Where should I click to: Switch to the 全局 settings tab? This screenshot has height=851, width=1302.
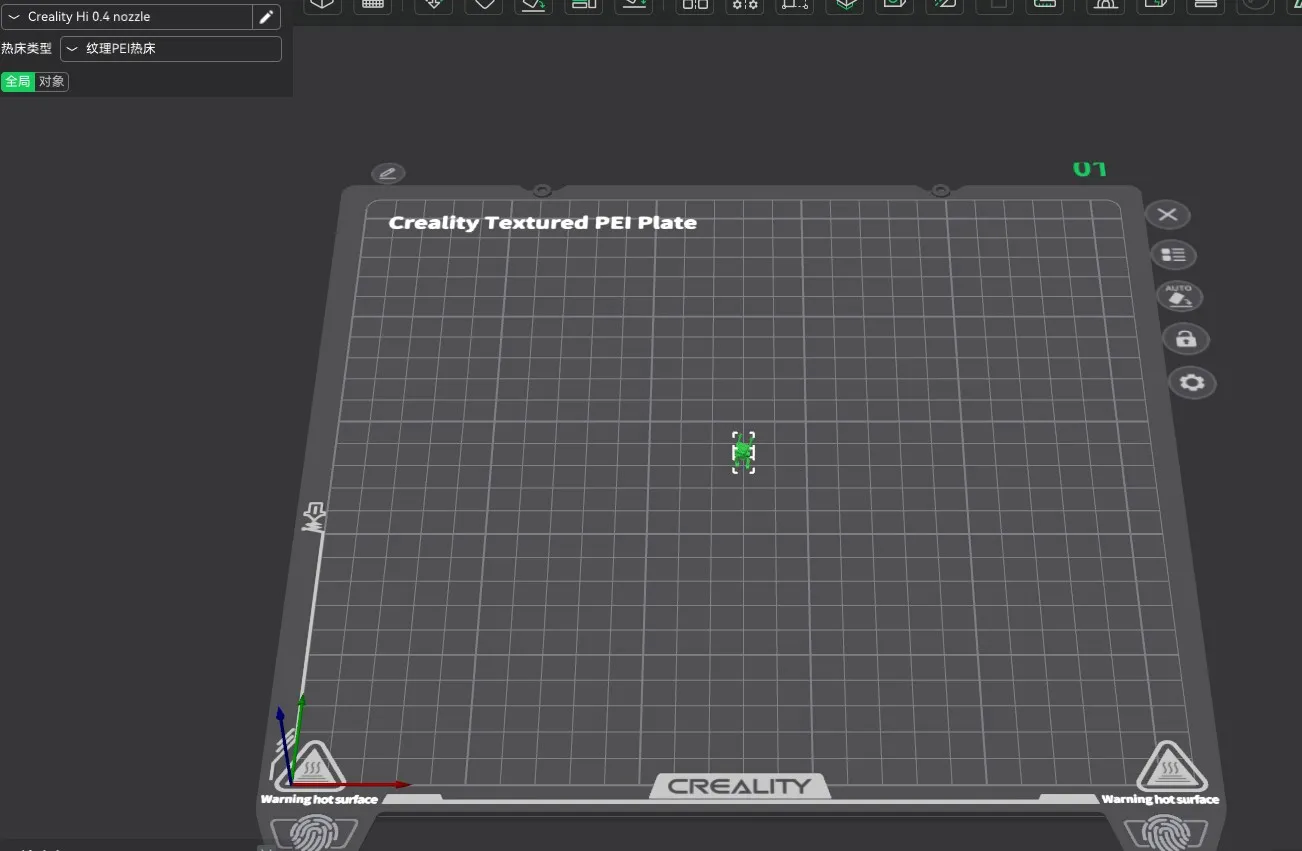tap(18, 82)
